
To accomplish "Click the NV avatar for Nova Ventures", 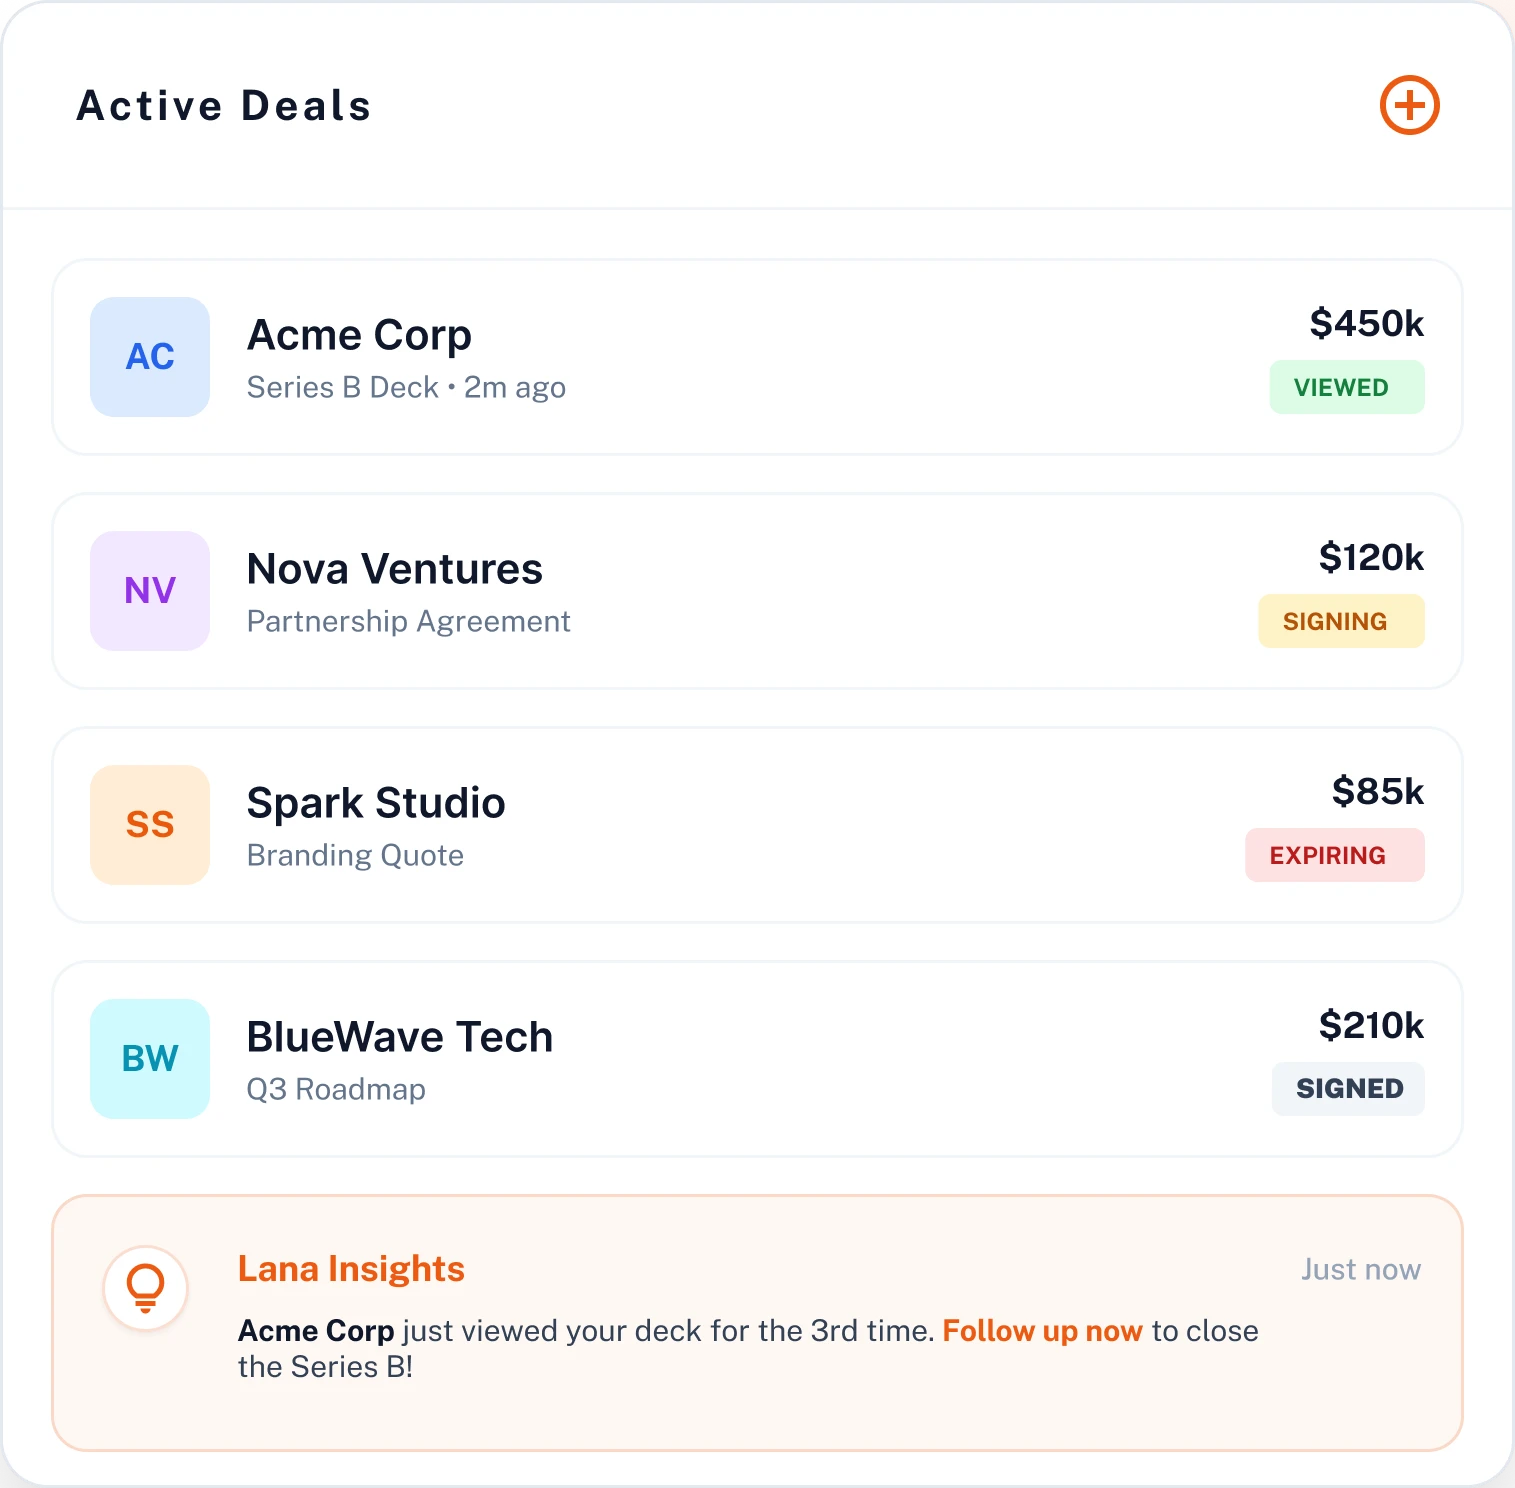I will pyautogui.click(x=150, y=591).
